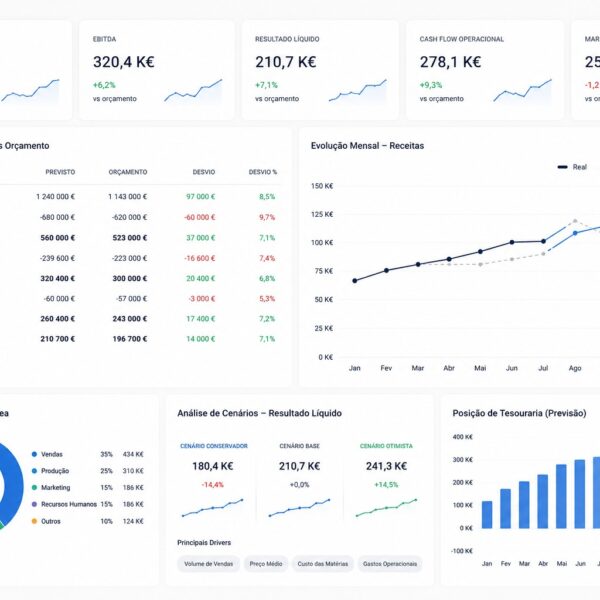This screenshot has height=600, width=600.
Task: Click the Jun bar in treasury chart
Action: [x=580, y=494]
